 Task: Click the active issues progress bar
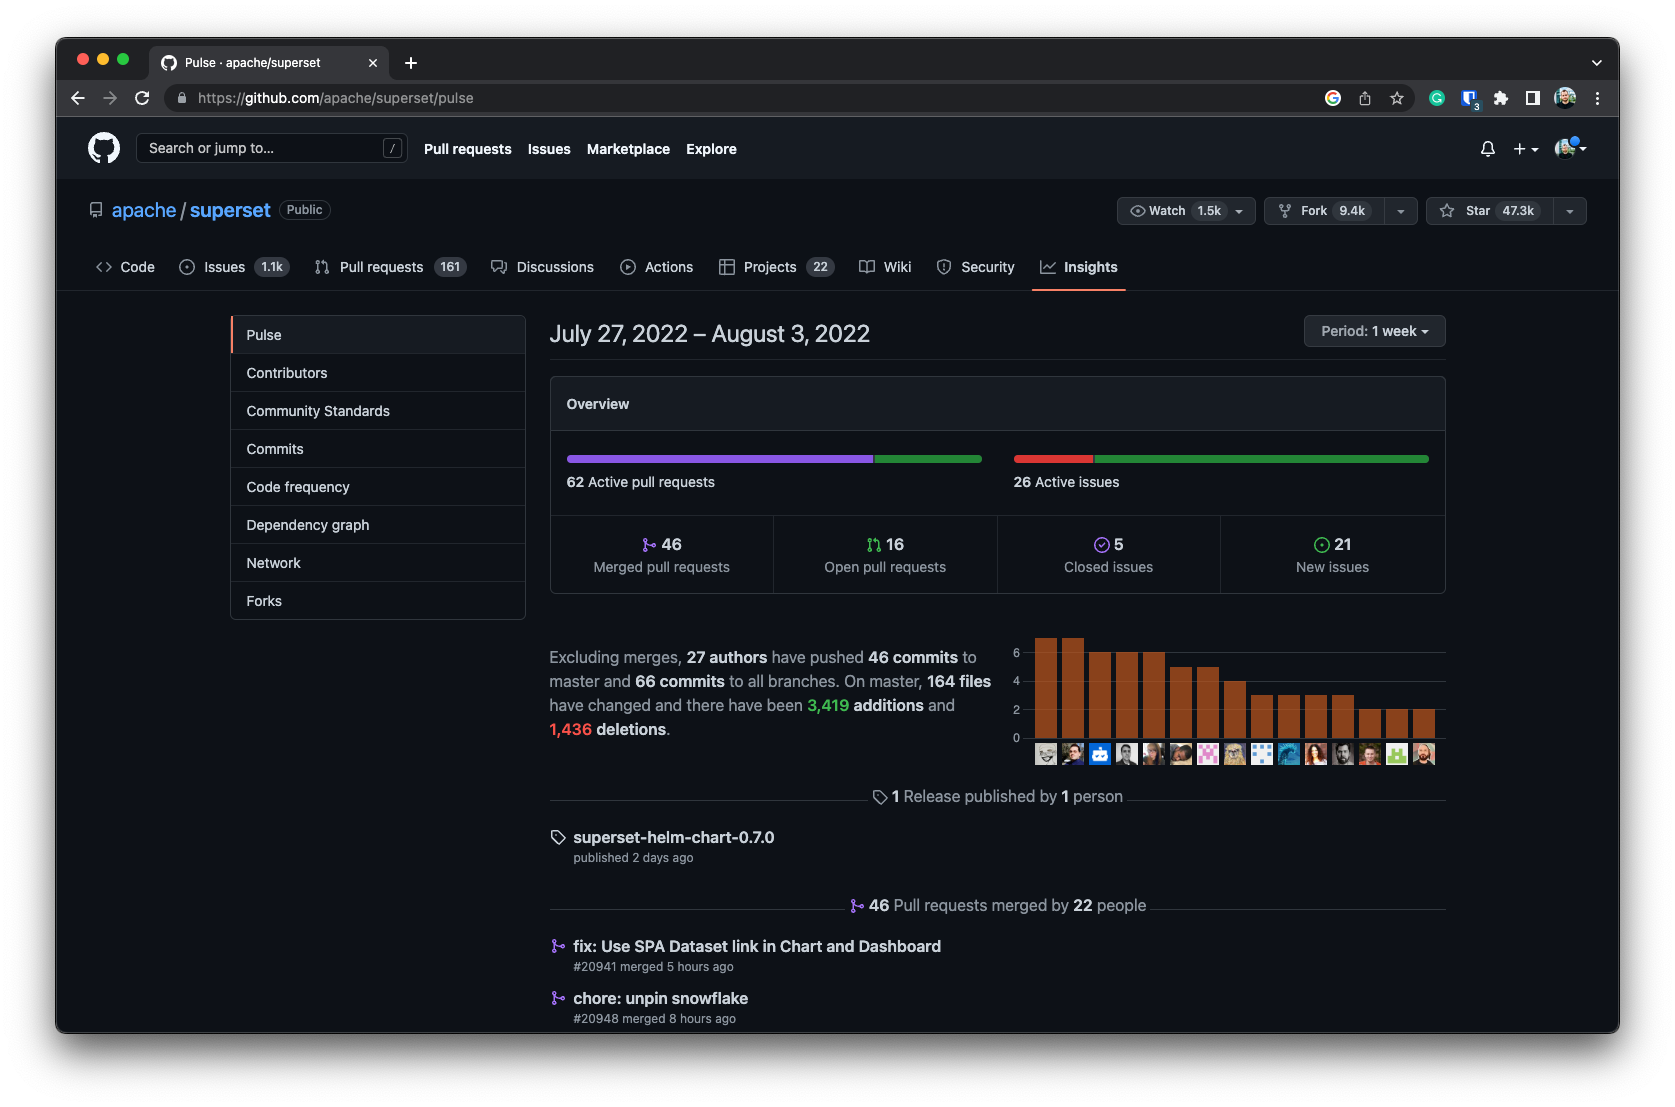(1221, 459)
